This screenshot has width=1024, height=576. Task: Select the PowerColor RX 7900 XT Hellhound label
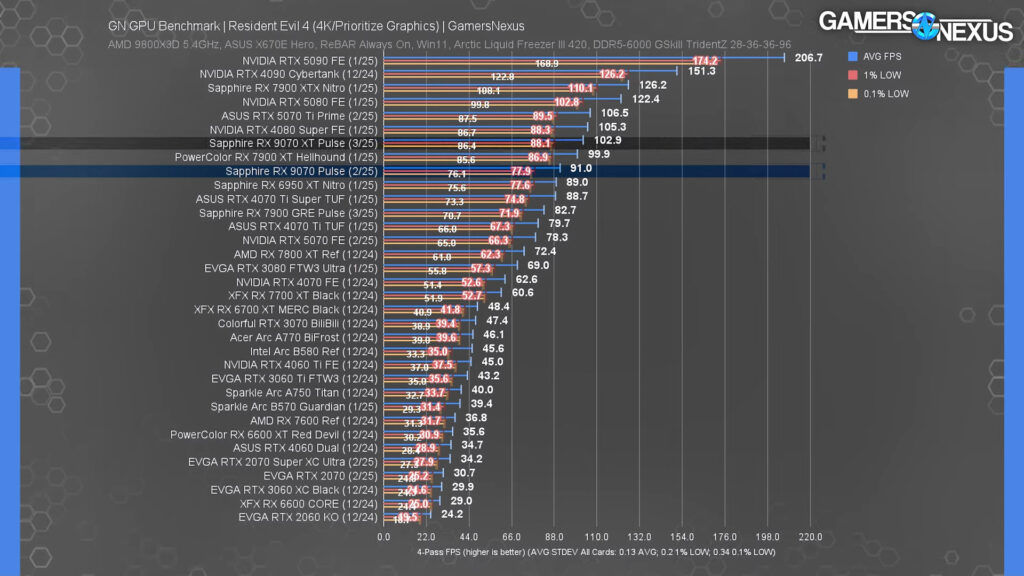pos(276,157)
